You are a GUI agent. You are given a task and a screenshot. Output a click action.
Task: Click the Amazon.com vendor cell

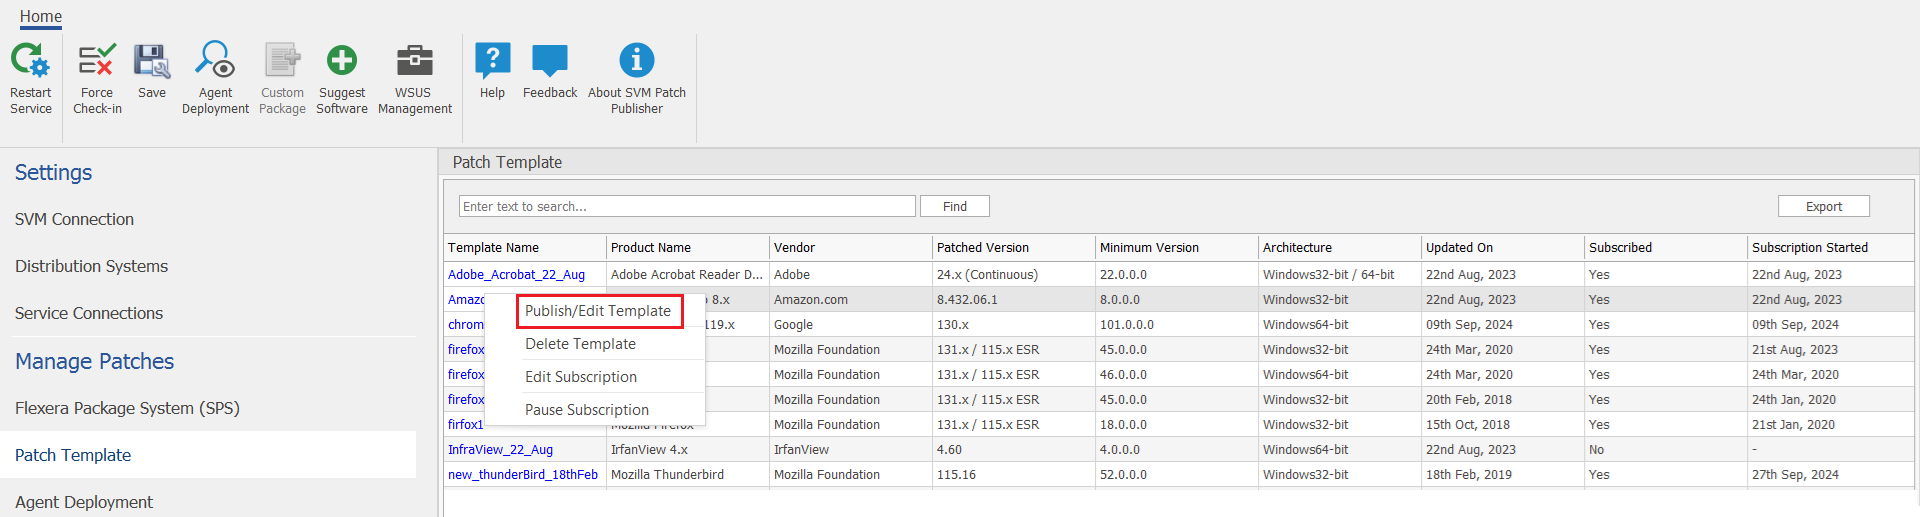point(850,299)
